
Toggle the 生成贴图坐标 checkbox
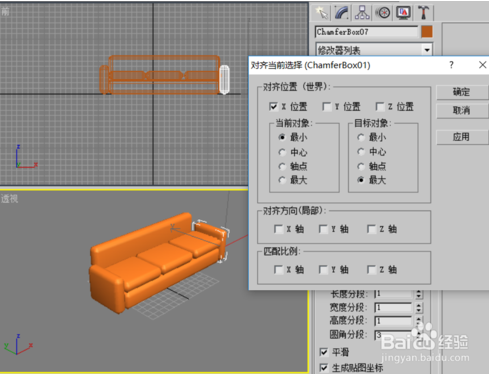click(x=323, y=368)
